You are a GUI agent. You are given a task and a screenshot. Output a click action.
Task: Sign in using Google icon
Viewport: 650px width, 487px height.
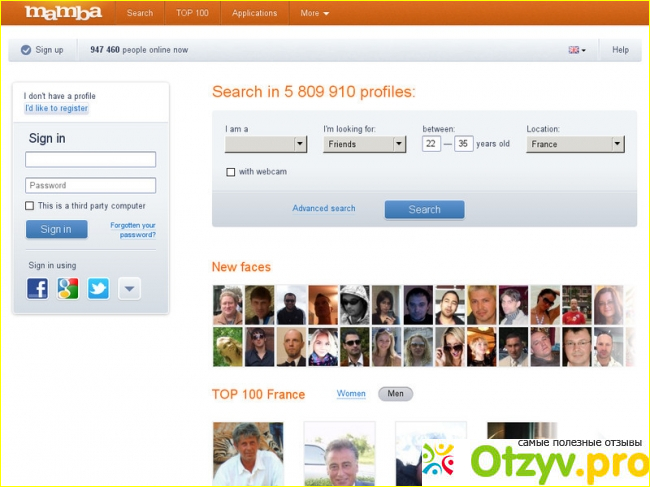pyautogui.click(x=68, y=289)
